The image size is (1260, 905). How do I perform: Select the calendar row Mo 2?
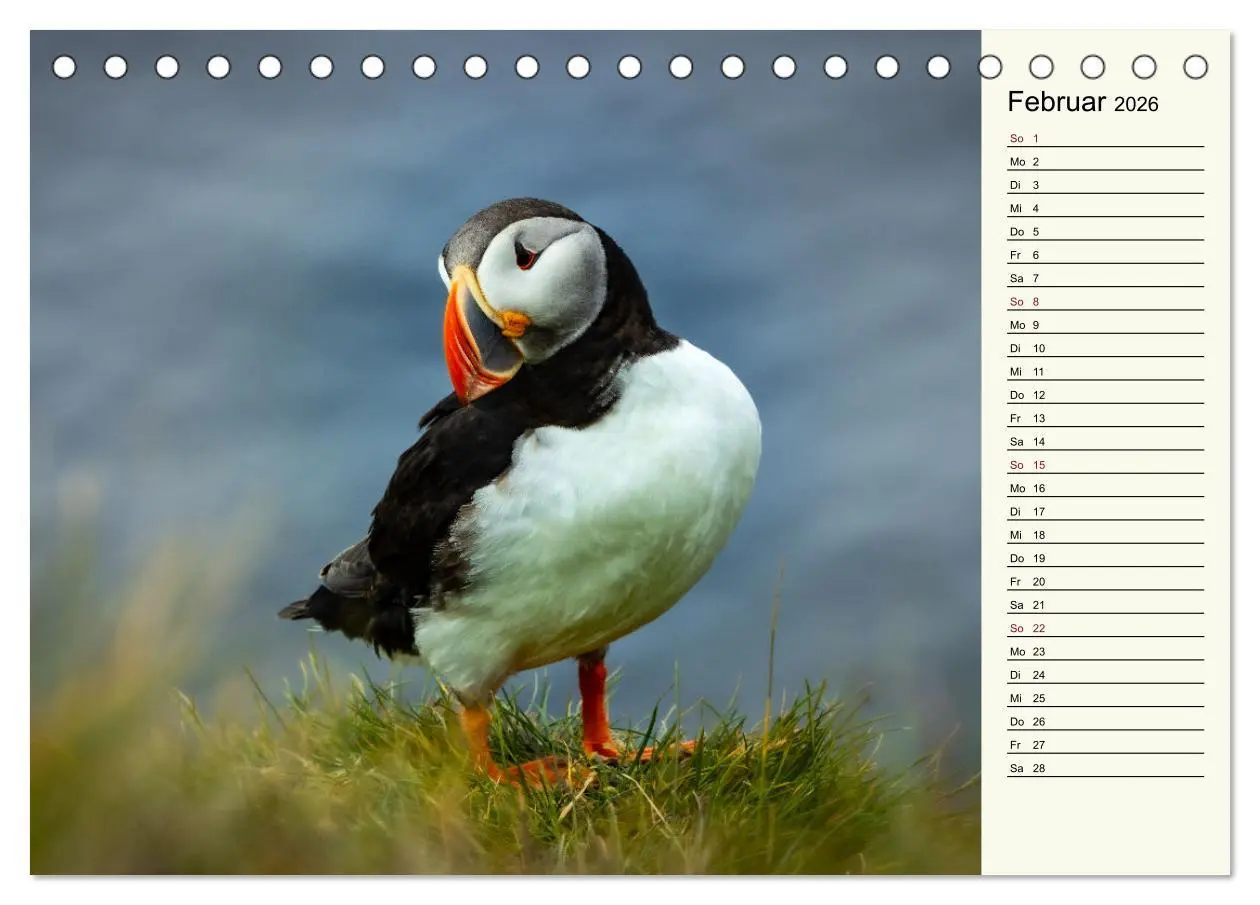pyautogui.click(x=1105, y=161)
